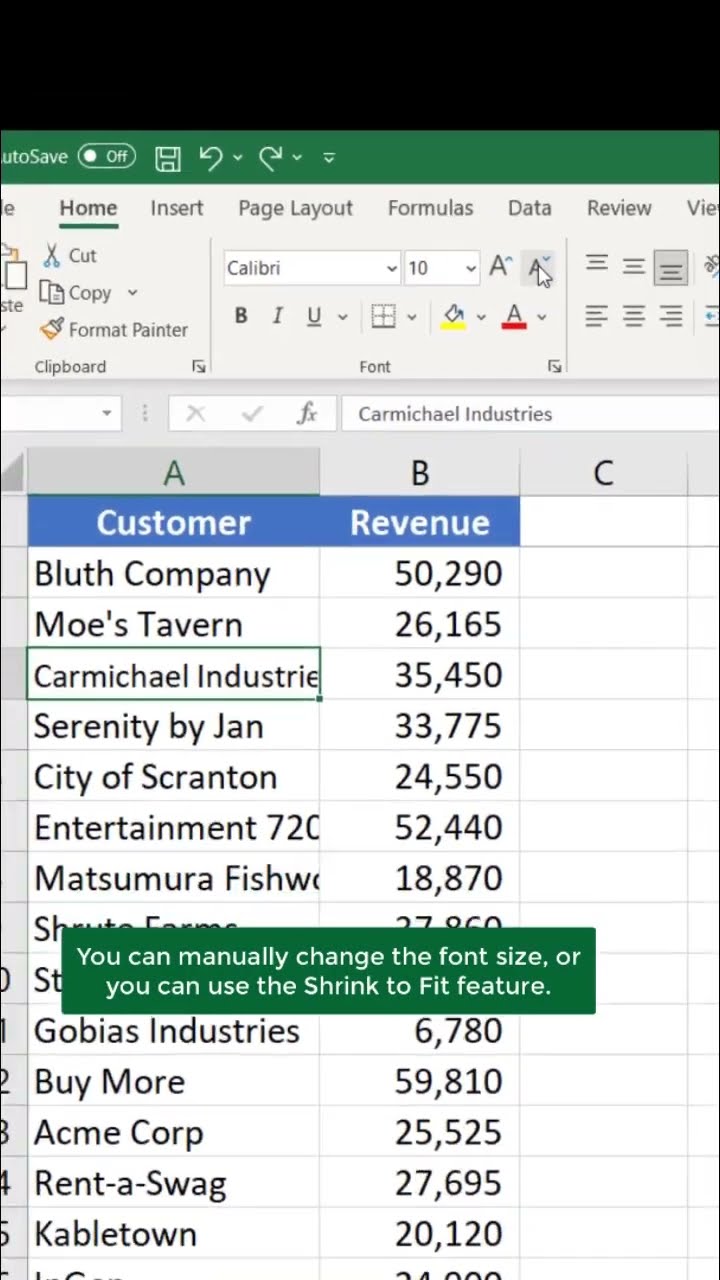Click Middle Align icon
The width and height of the screenshot is (720, 1280).
coord(633,266)
